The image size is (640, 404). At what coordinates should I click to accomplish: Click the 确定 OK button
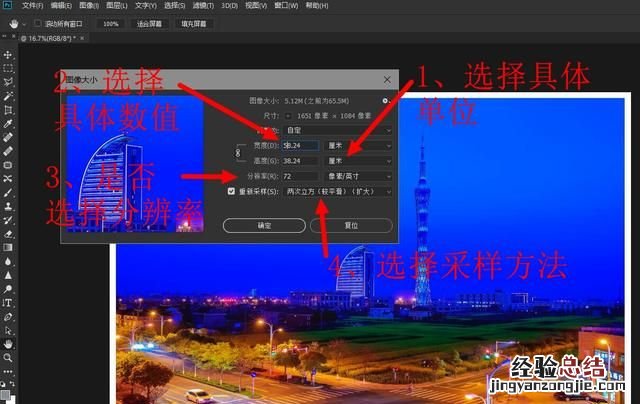(264, 226)
